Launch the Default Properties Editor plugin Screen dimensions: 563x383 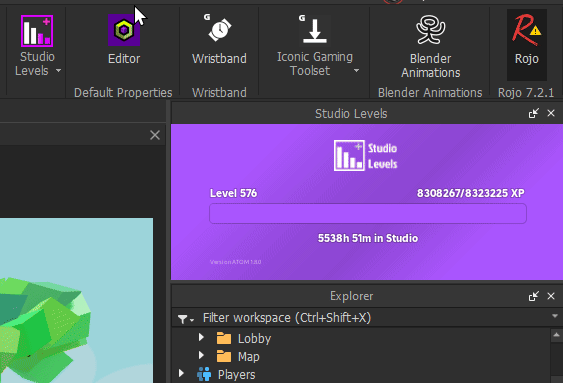click(124, 39)
